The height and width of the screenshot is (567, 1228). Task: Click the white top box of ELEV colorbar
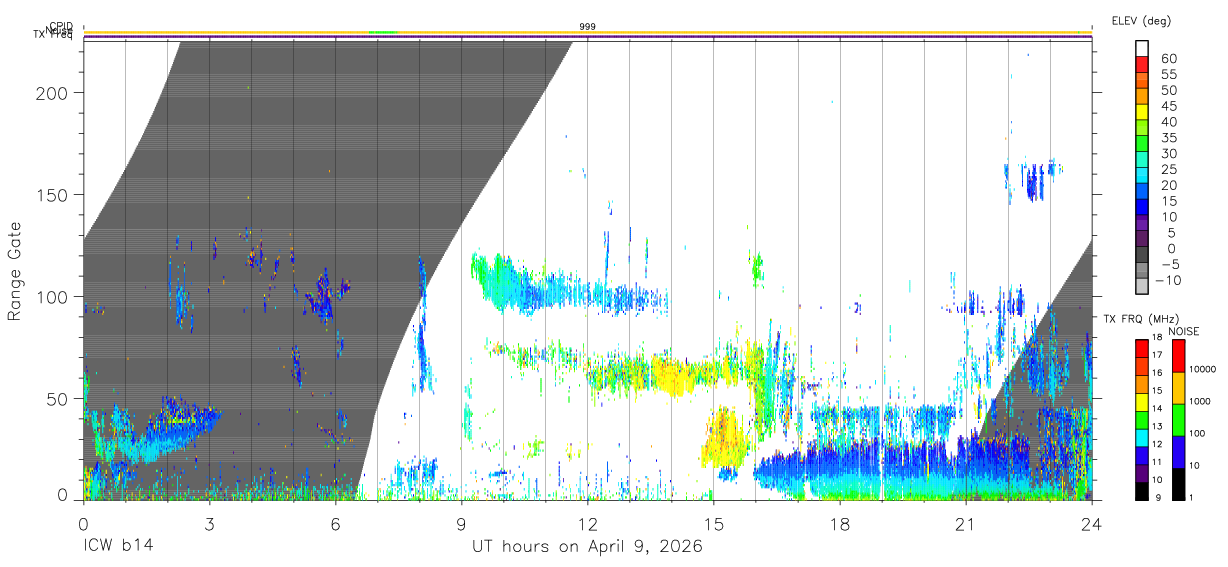[1142, 49]
